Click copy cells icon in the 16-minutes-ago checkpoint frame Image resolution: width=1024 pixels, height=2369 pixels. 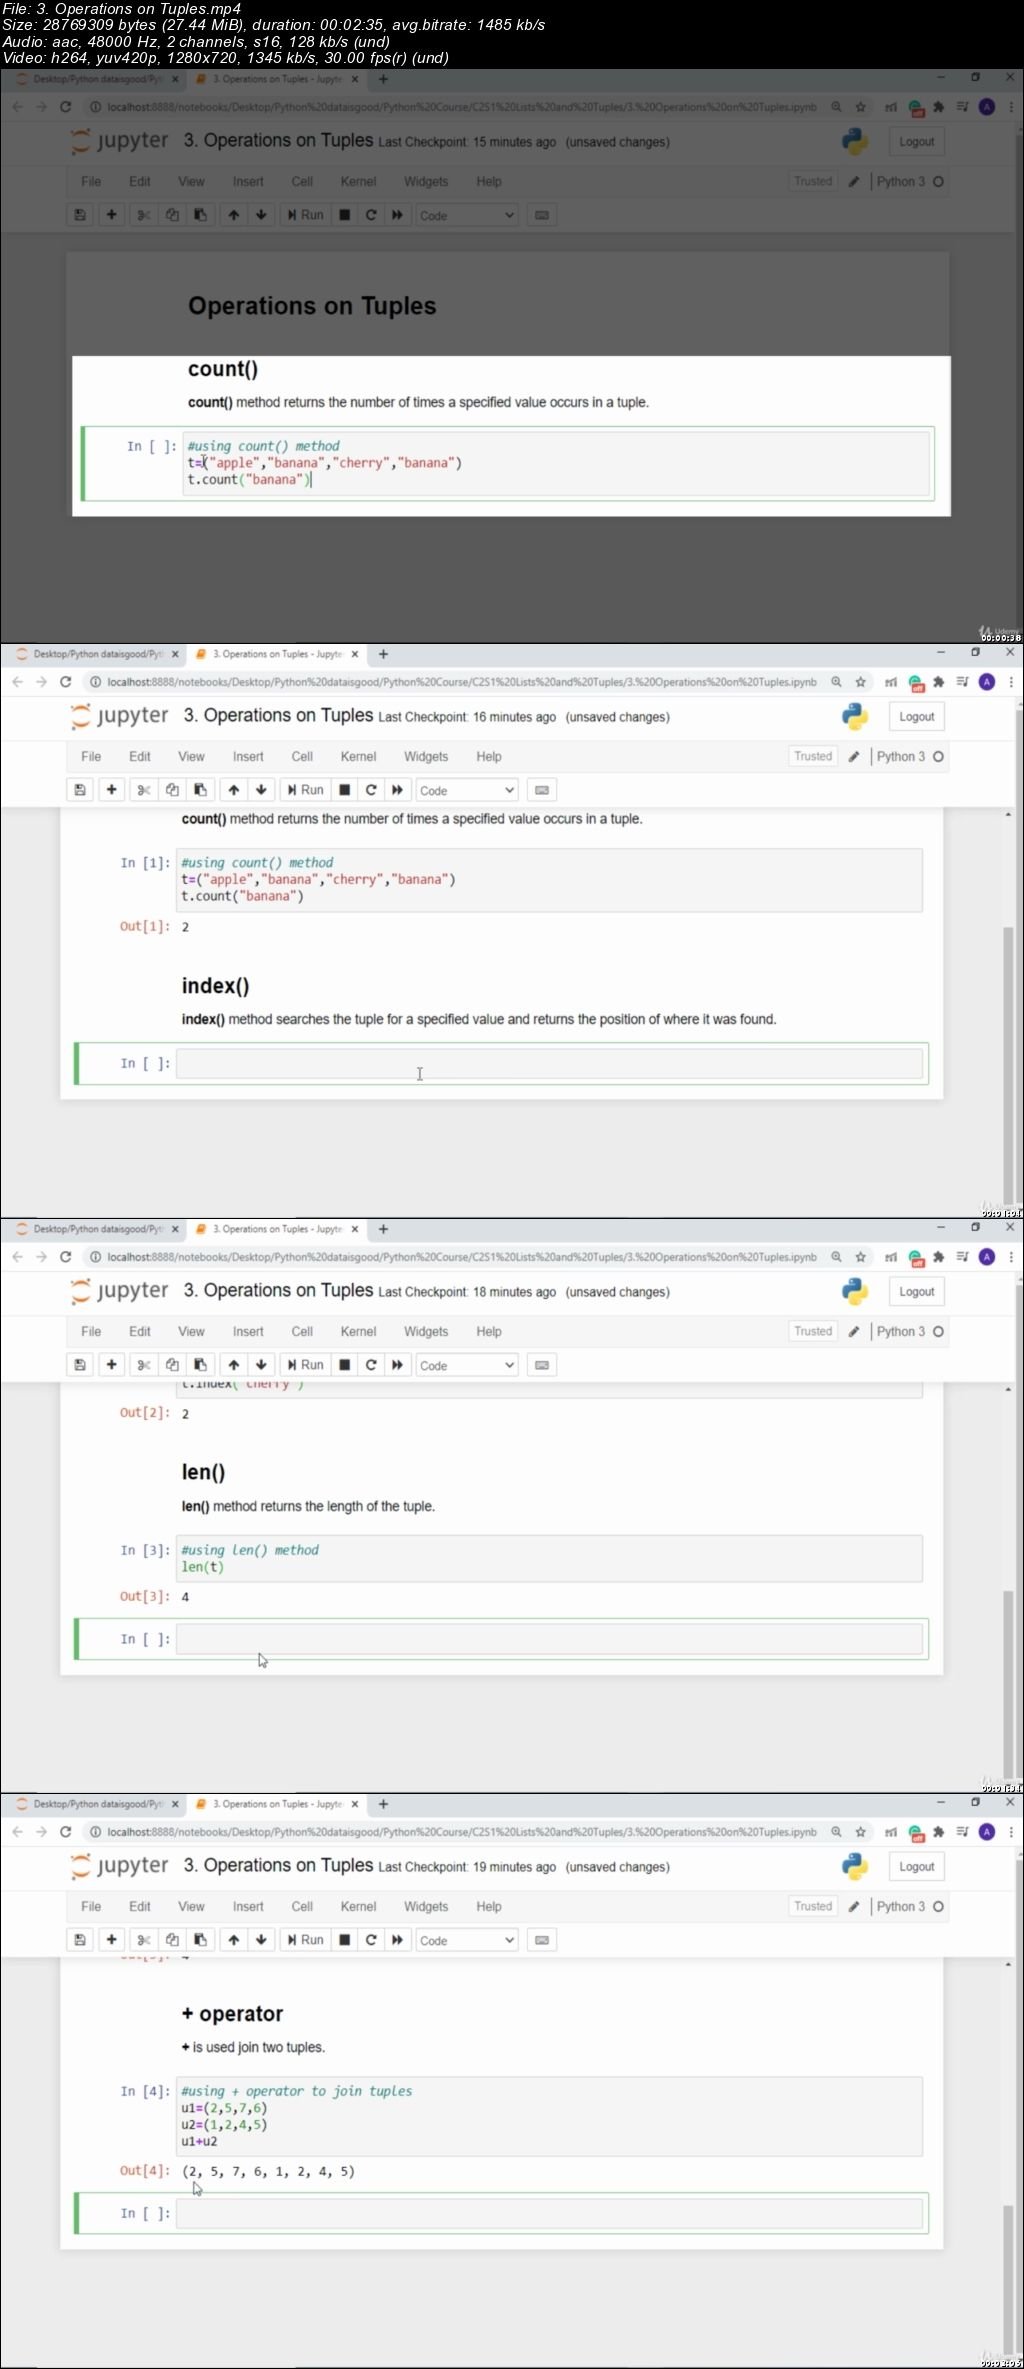coord(172,790)
